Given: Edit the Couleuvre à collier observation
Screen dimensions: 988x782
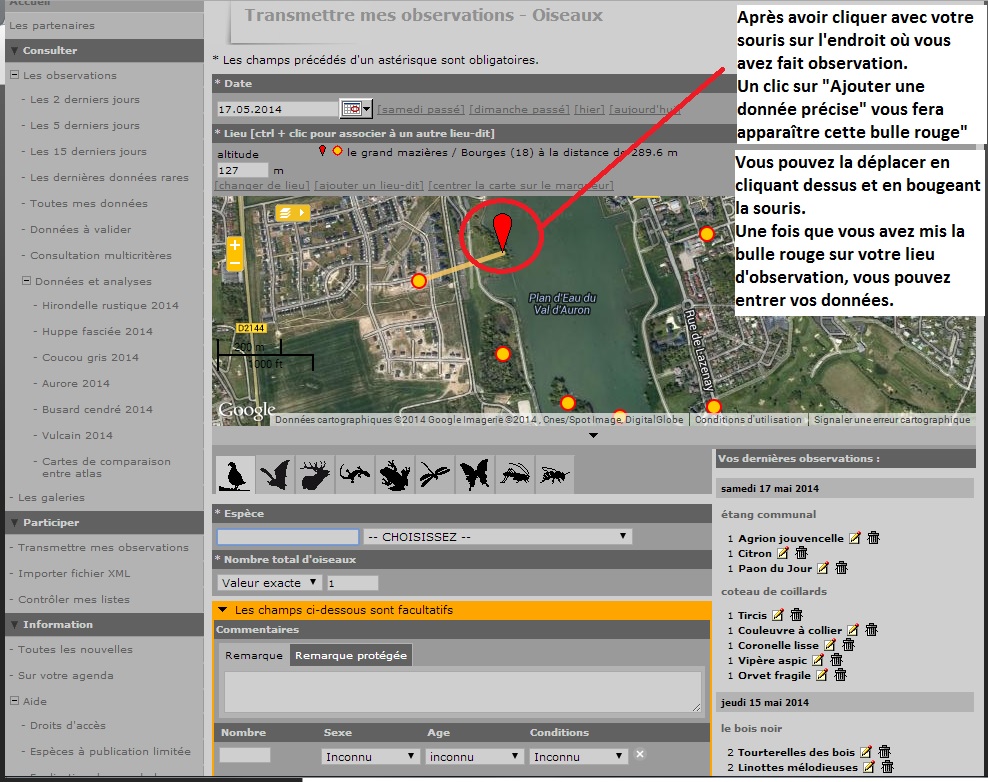Looking at the screenshot, I should pos(853,630).
